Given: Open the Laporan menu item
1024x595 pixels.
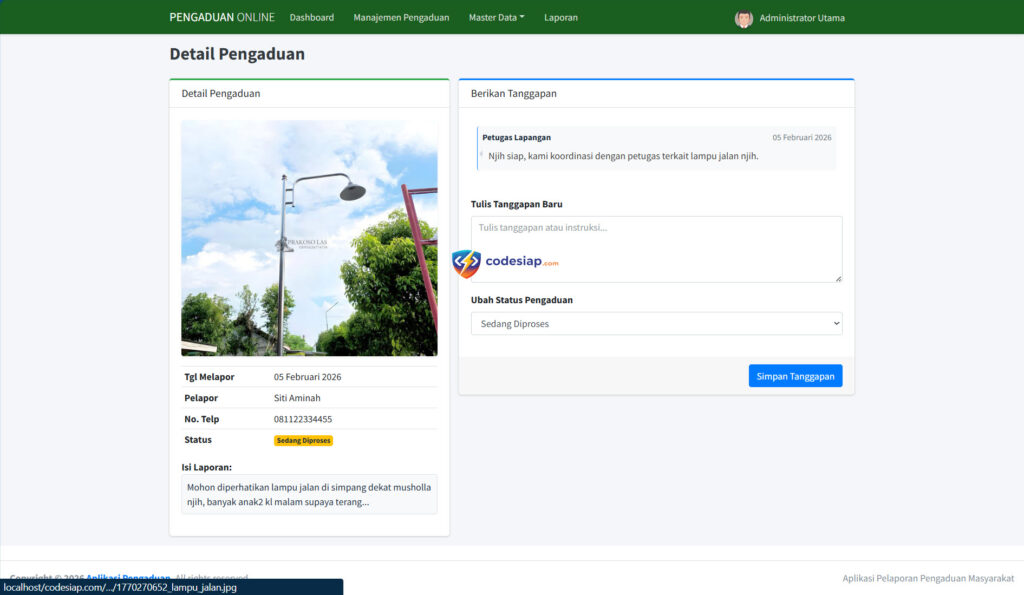Looking at the screenshot, I should 560,17.
